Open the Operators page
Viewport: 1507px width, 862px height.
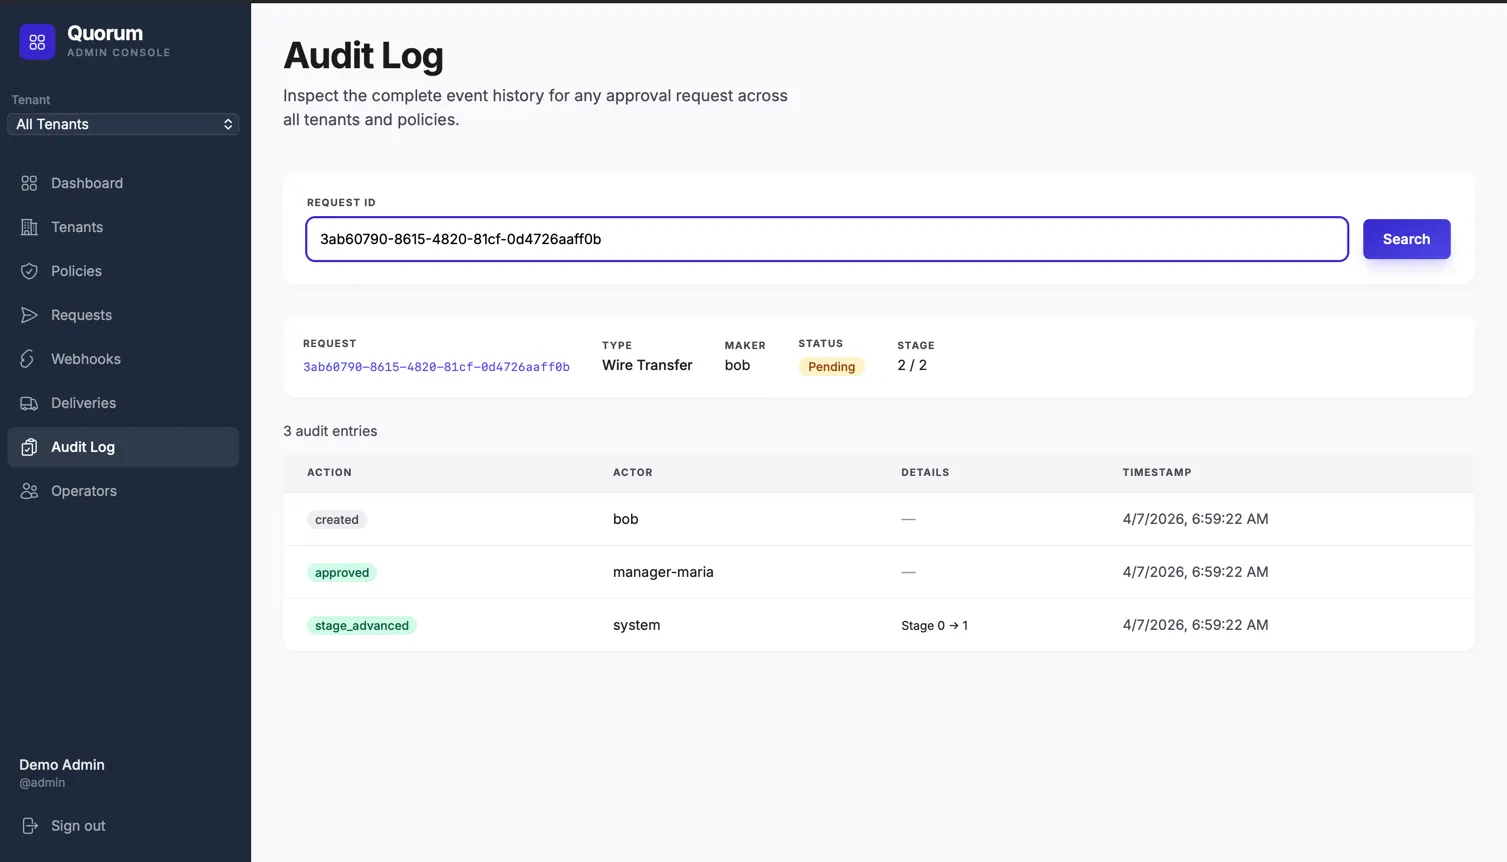123,491
